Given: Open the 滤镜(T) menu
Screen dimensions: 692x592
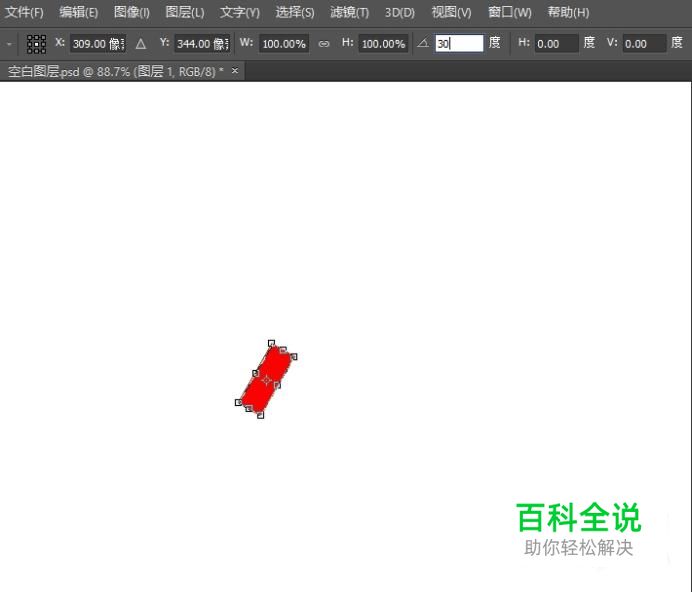Looking at the screenshot, I should [x=350, y=12].
